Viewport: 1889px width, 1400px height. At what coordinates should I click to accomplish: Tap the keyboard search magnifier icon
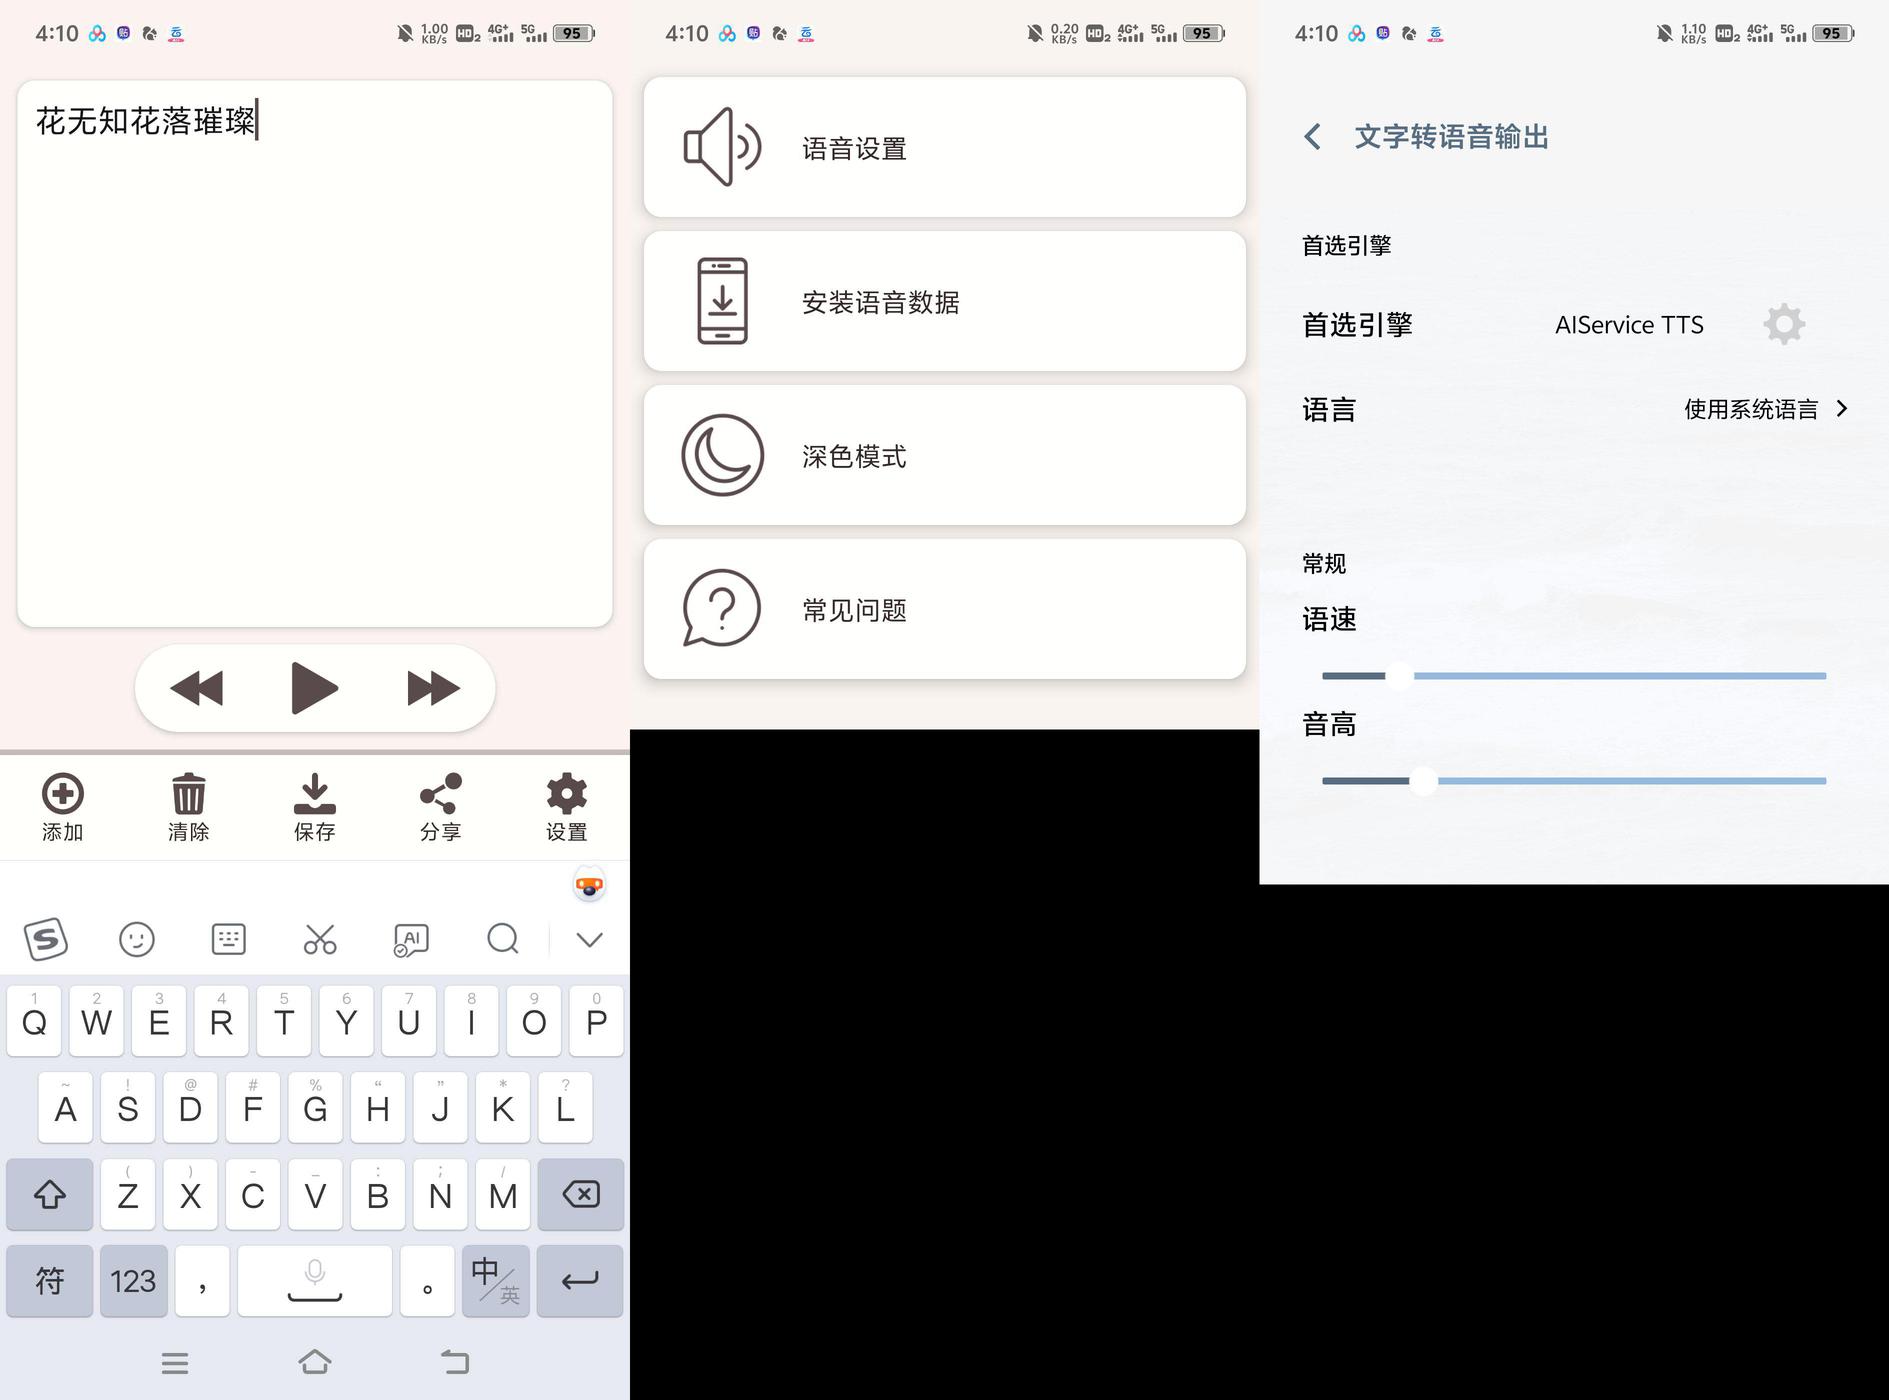click(503, 939)
